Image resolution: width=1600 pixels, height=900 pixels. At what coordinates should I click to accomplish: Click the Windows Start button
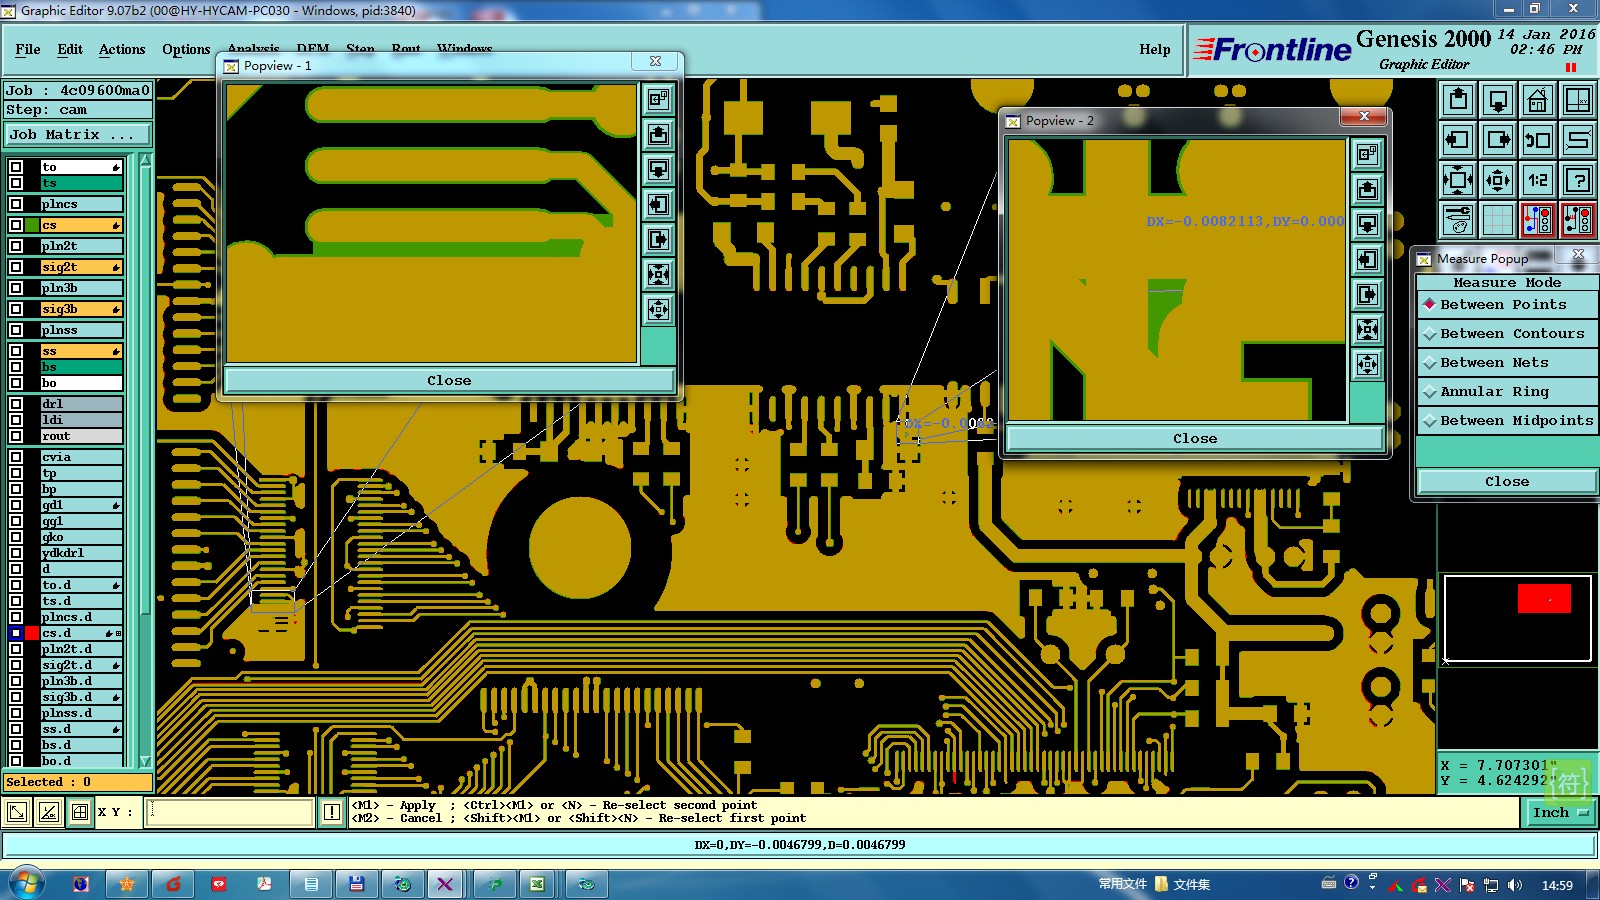click(x=27, y=884)
